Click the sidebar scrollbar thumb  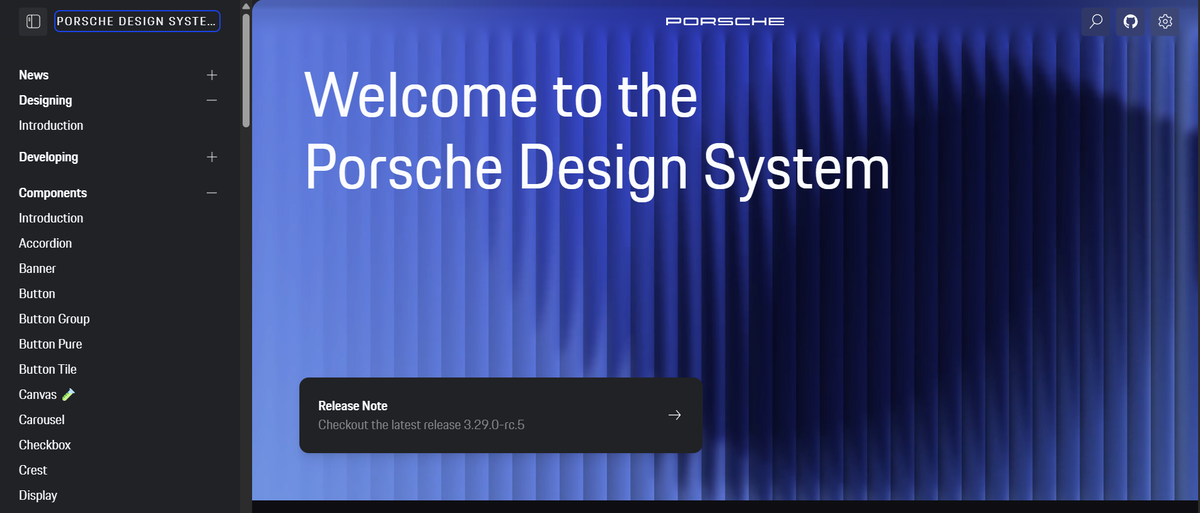pyautogui.click(x=246, y=70)
